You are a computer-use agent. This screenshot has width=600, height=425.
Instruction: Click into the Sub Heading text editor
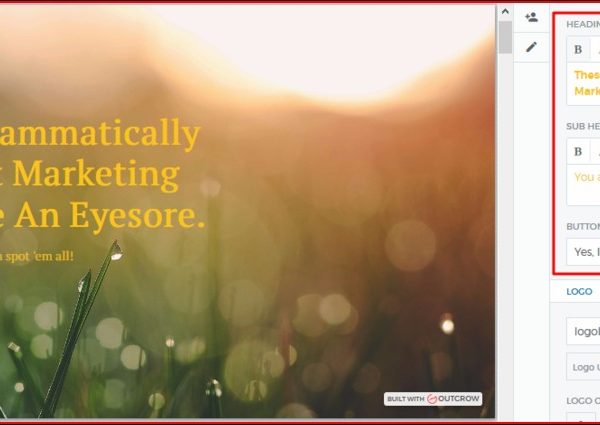pos(584,187)
